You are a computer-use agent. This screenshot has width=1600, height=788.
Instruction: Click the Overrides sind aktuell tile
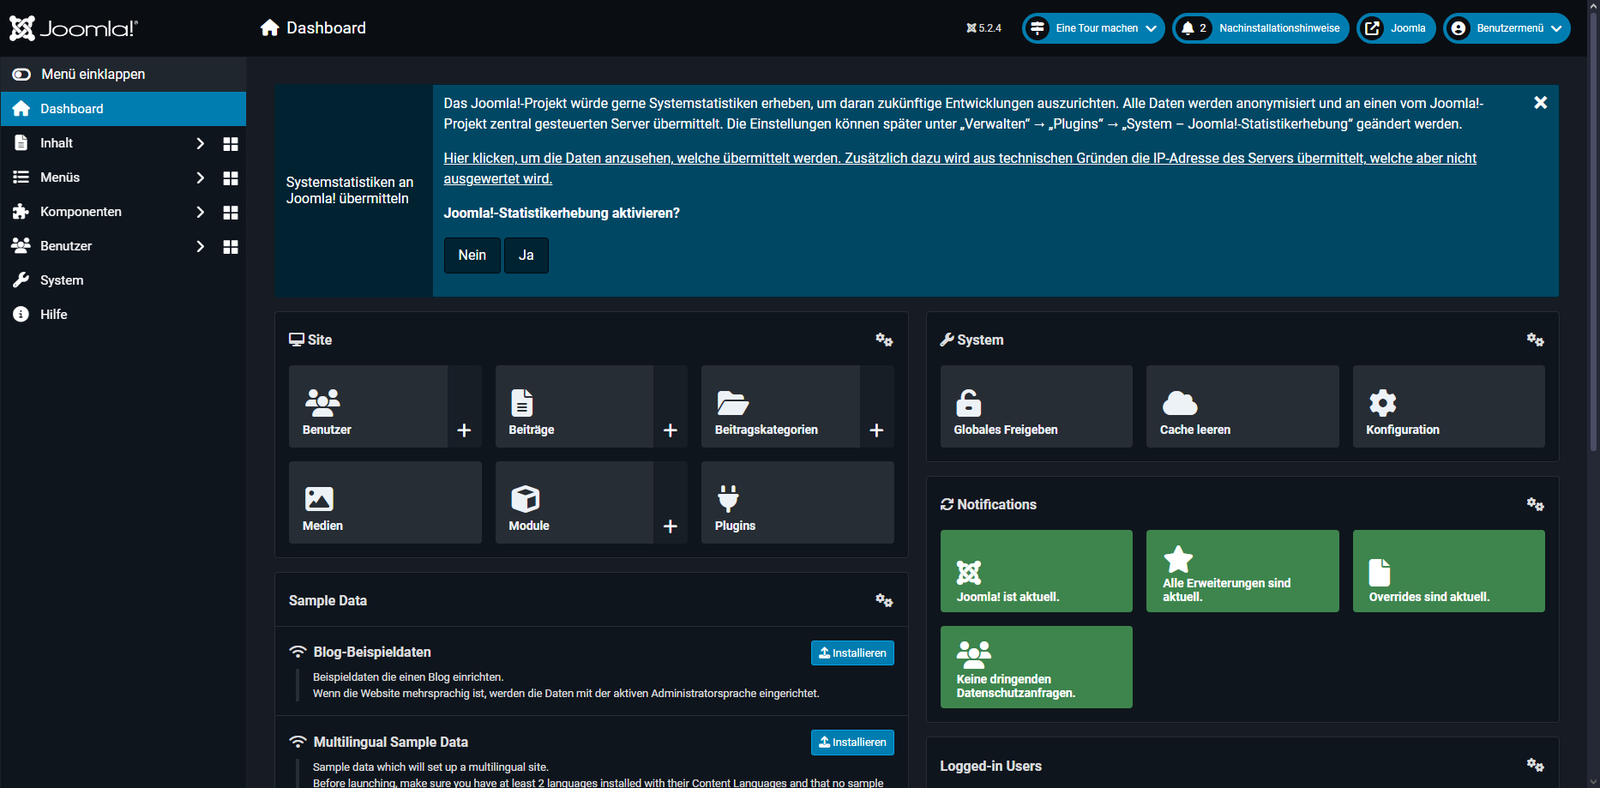1448,571
